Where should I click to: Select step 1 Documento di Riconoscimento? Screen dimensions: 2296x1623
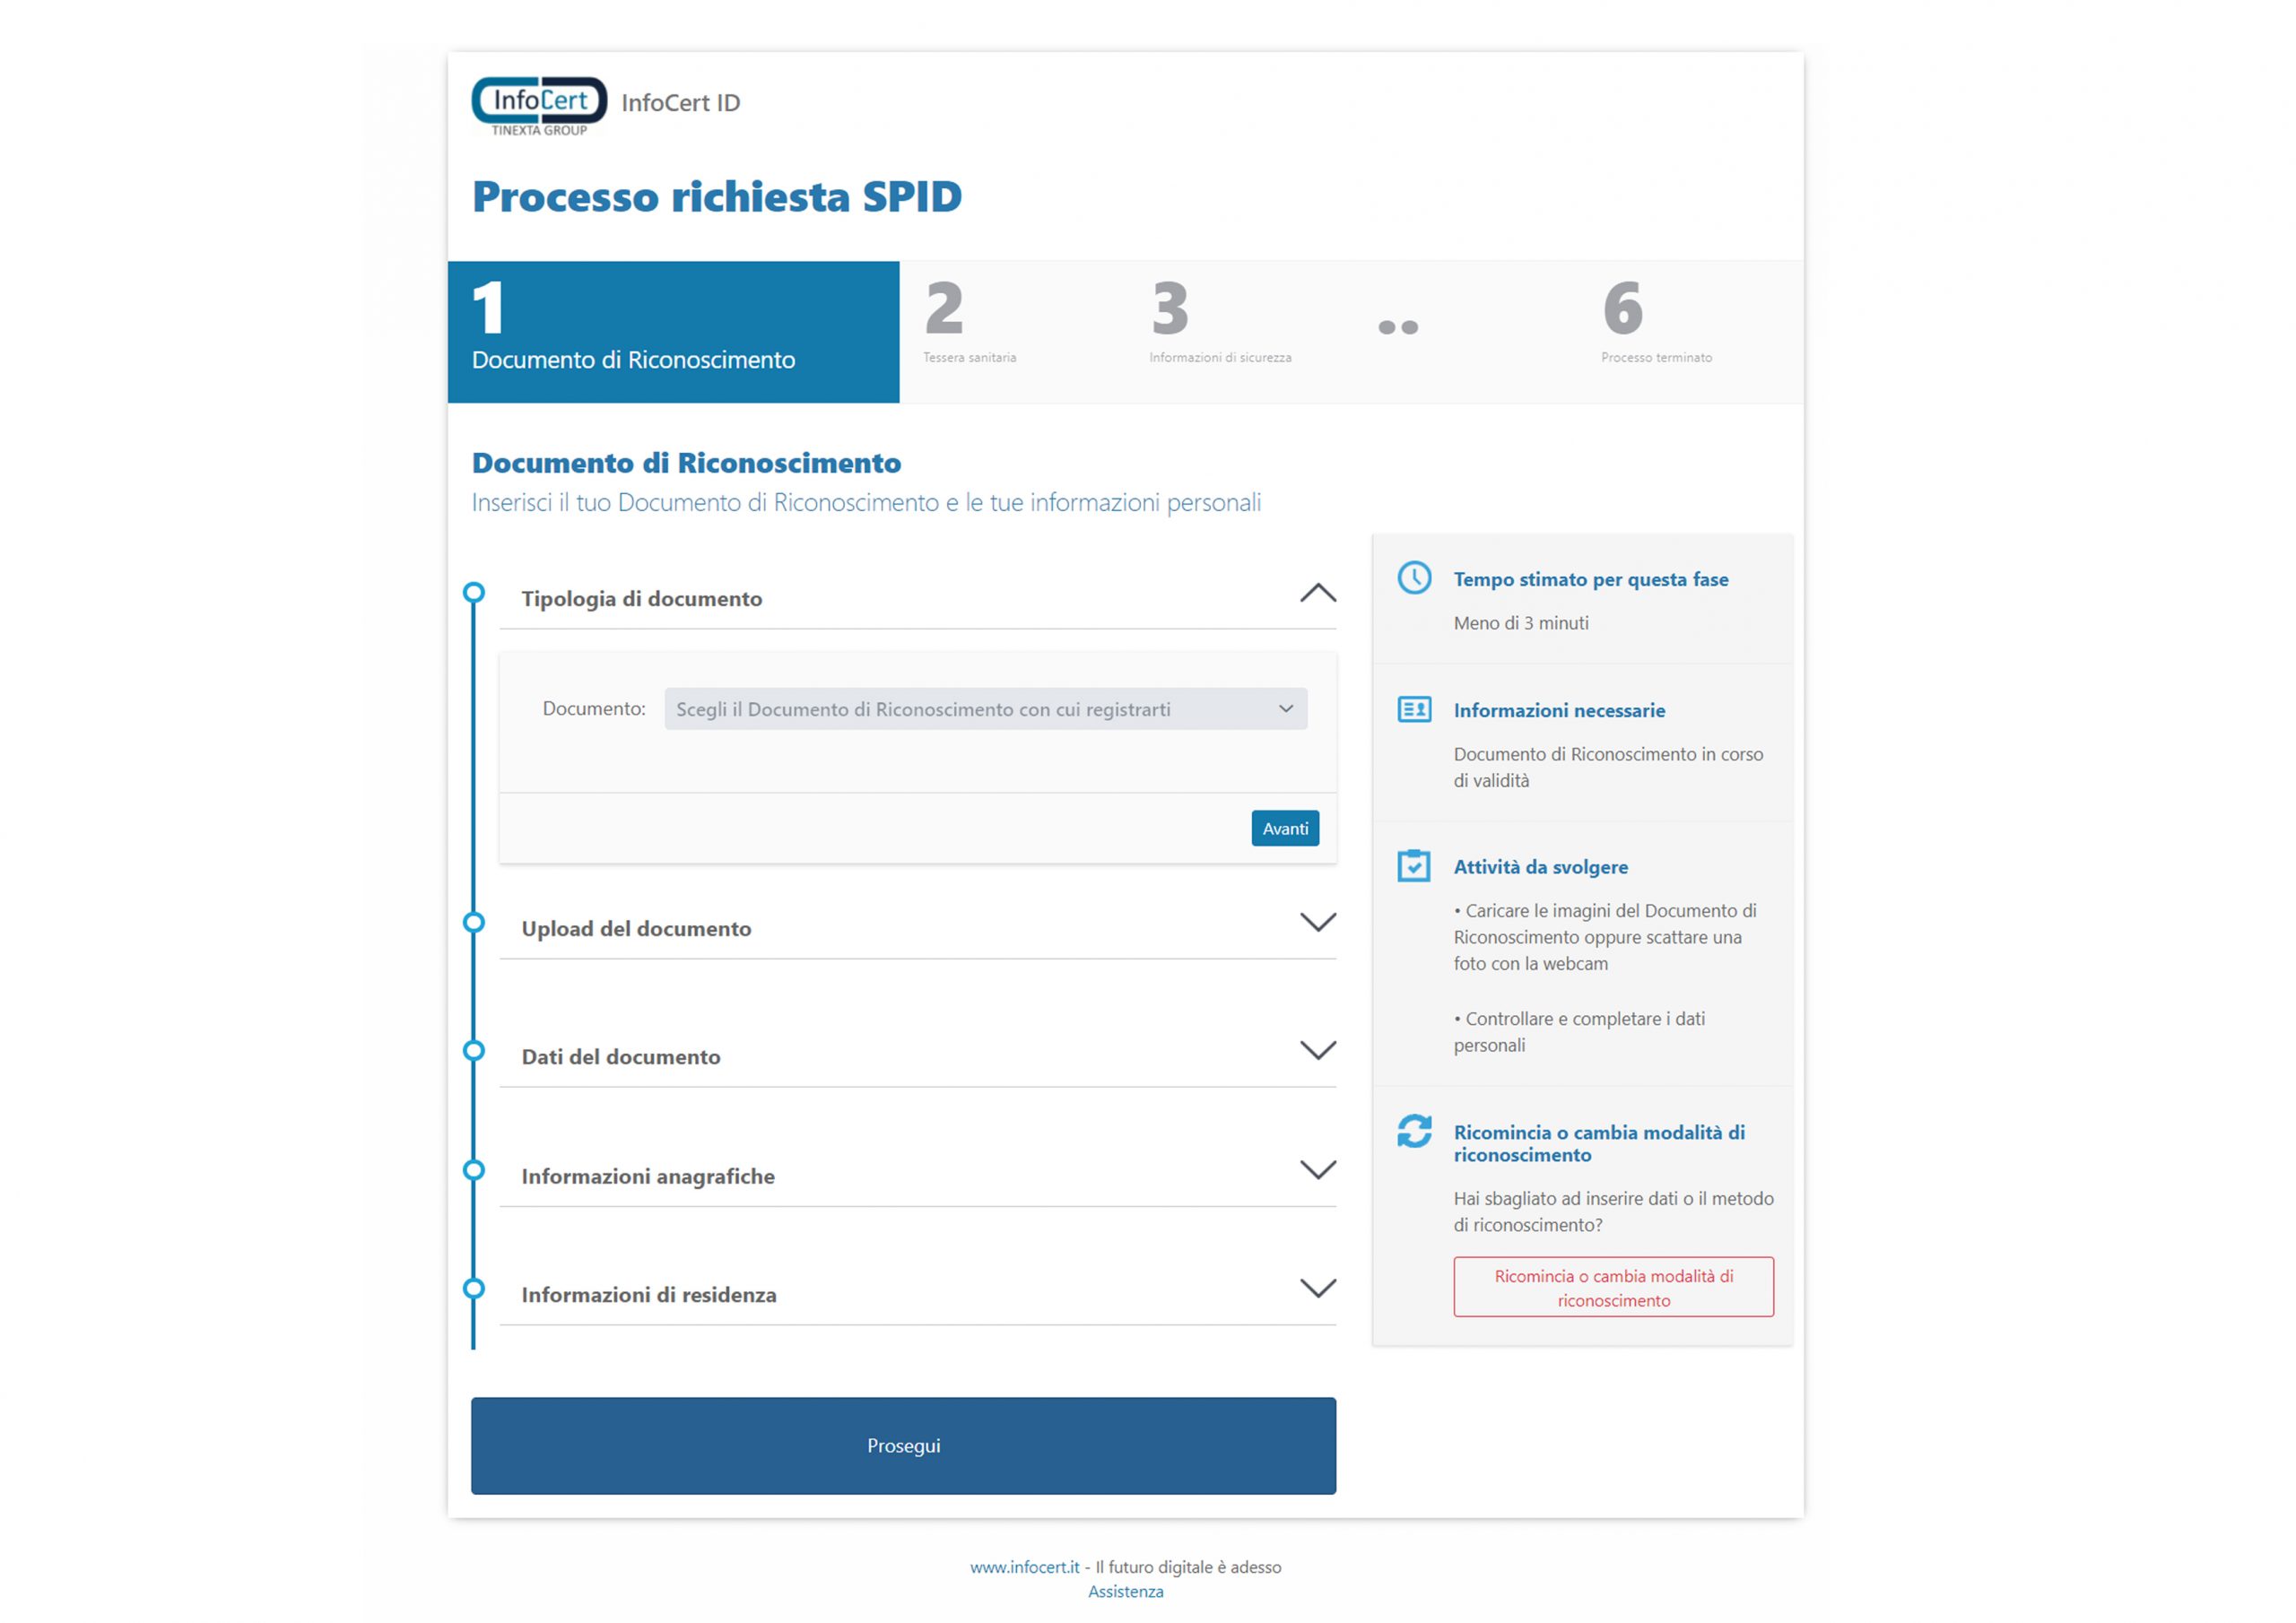coord(673,332)
